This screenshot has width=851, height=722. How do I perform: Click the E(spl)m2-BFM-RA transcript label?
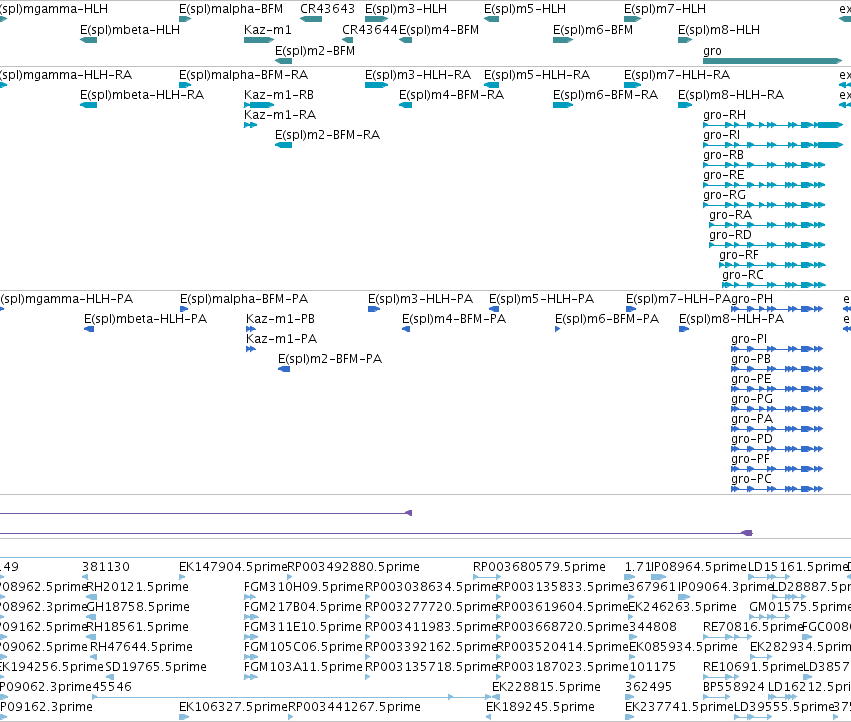(x=327, y=135)
